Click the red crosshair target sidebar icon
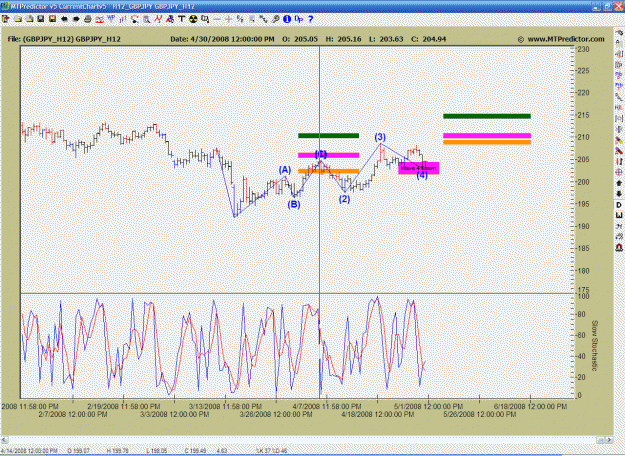This screenshot has height=456, width=625. tap(619, 172)
